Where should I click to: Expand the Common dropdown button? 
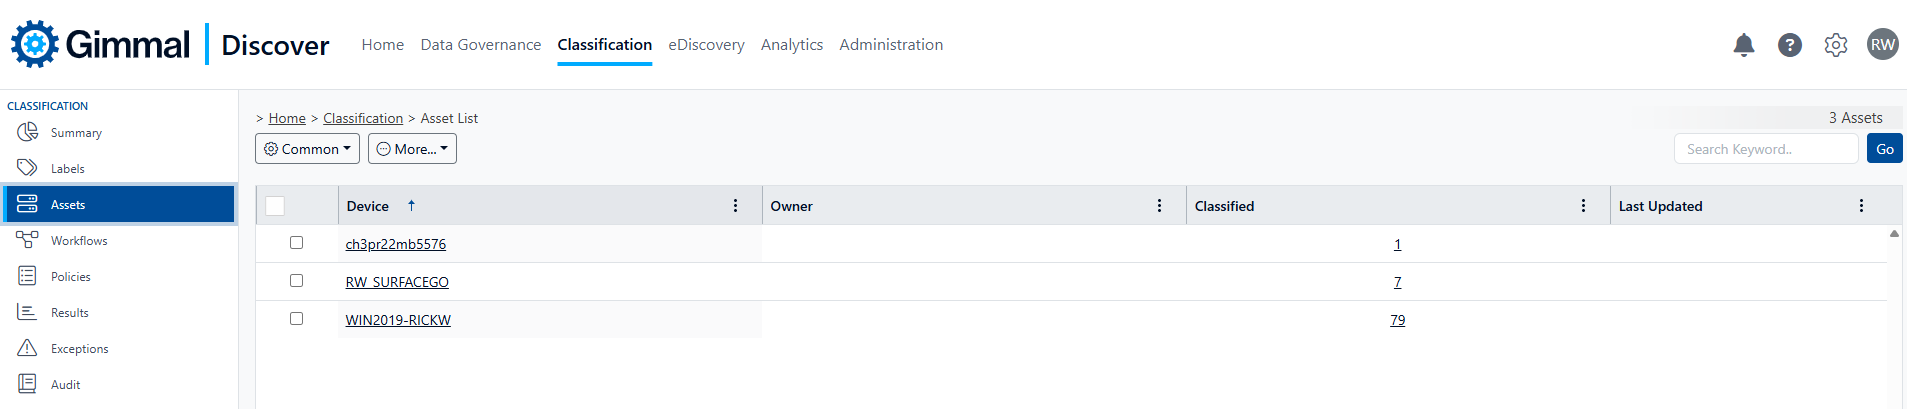tap(307, 149)
